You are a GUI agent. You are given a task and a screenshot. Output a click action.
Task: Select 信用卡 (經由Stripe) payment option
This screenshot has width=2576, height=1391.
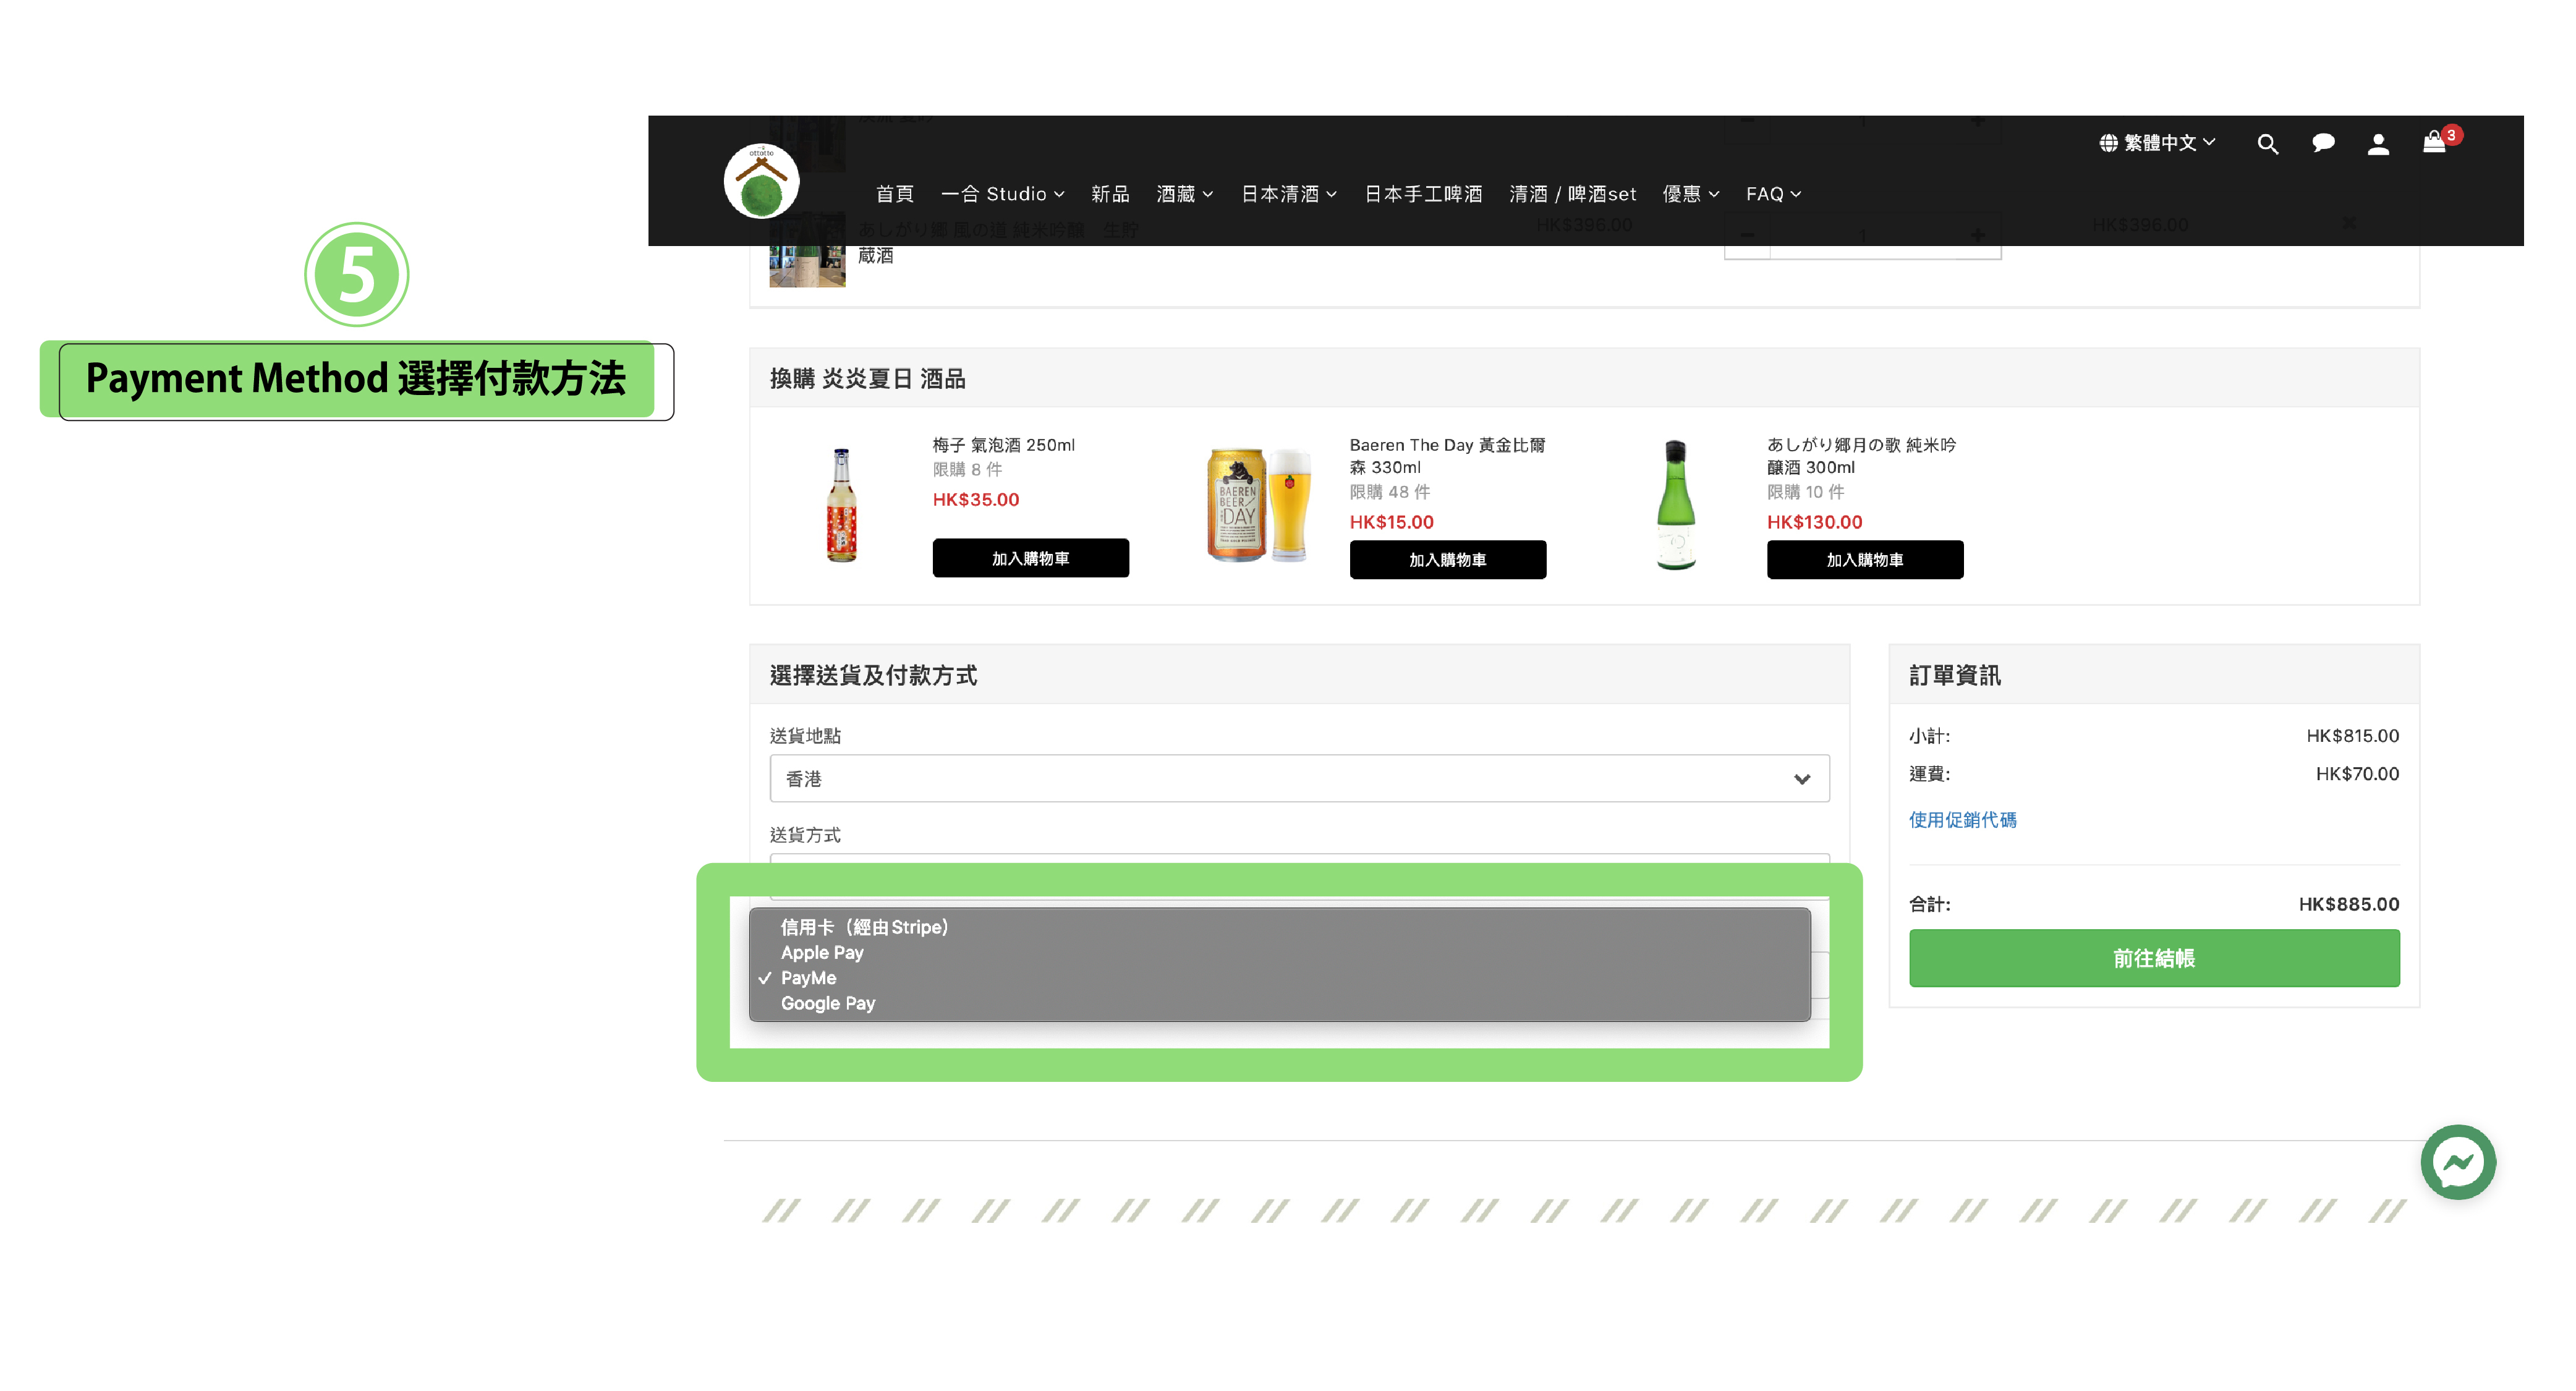(x=864, y=927)
